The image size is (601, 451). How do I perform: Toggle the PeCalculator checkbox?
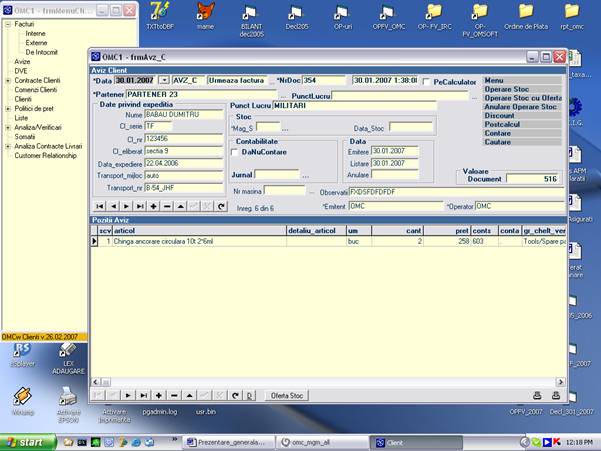coord(427,81)
